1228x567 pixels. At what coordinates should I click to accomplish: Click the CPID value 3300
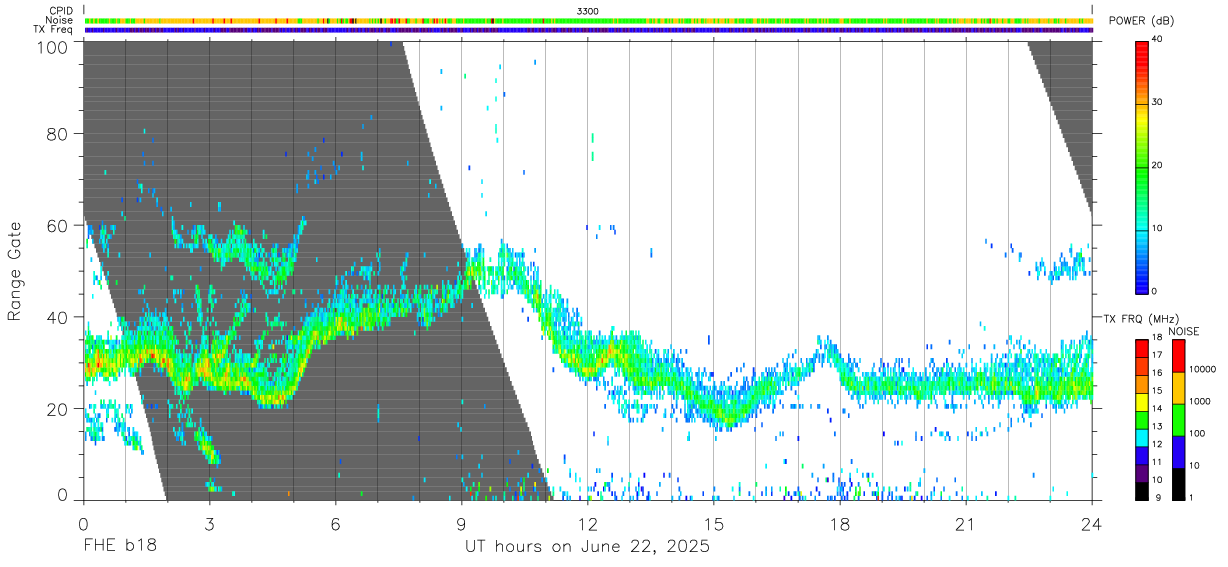[x=588, y=11]
